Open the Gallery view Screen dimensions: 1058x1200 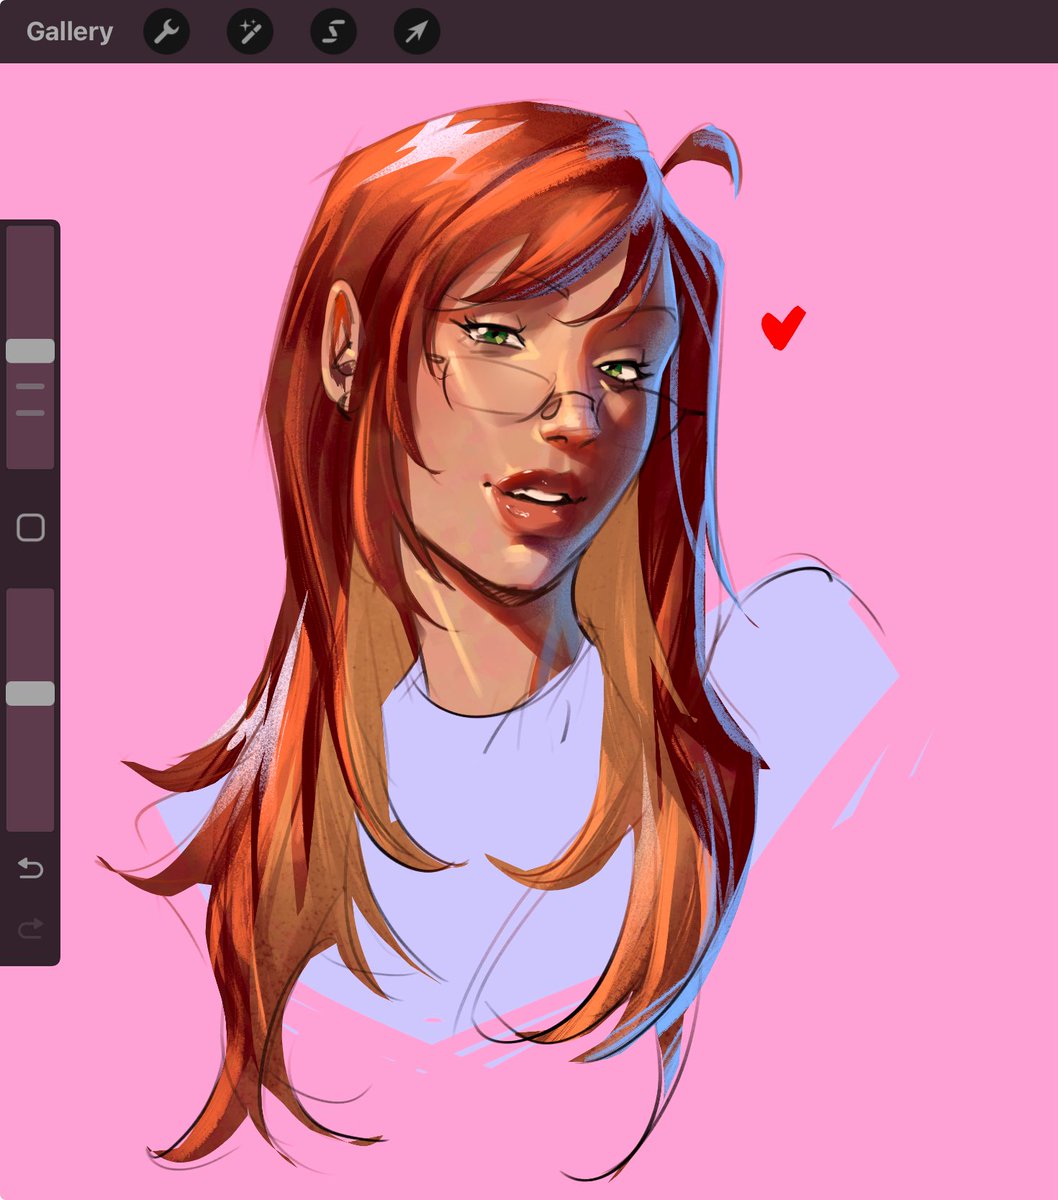[x=69, y=32]
